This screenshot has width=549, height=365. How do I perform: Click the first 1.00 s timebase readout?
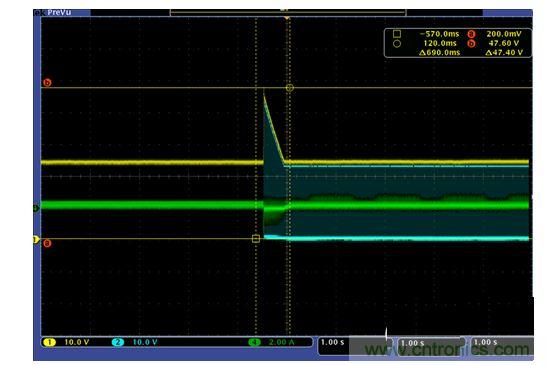click(x=333, y=342)
